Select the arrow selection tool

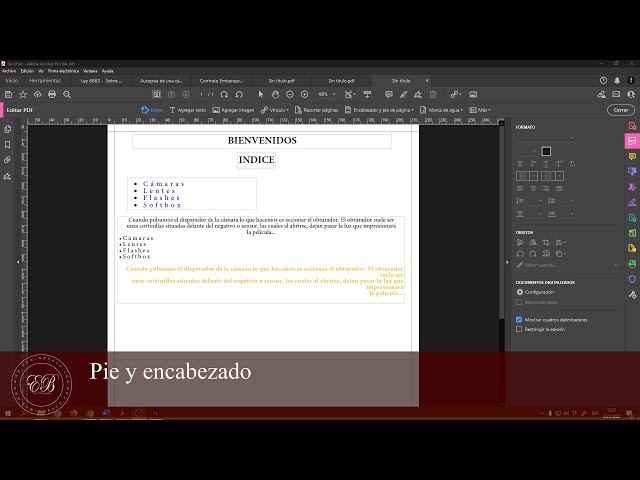(261, 95)
